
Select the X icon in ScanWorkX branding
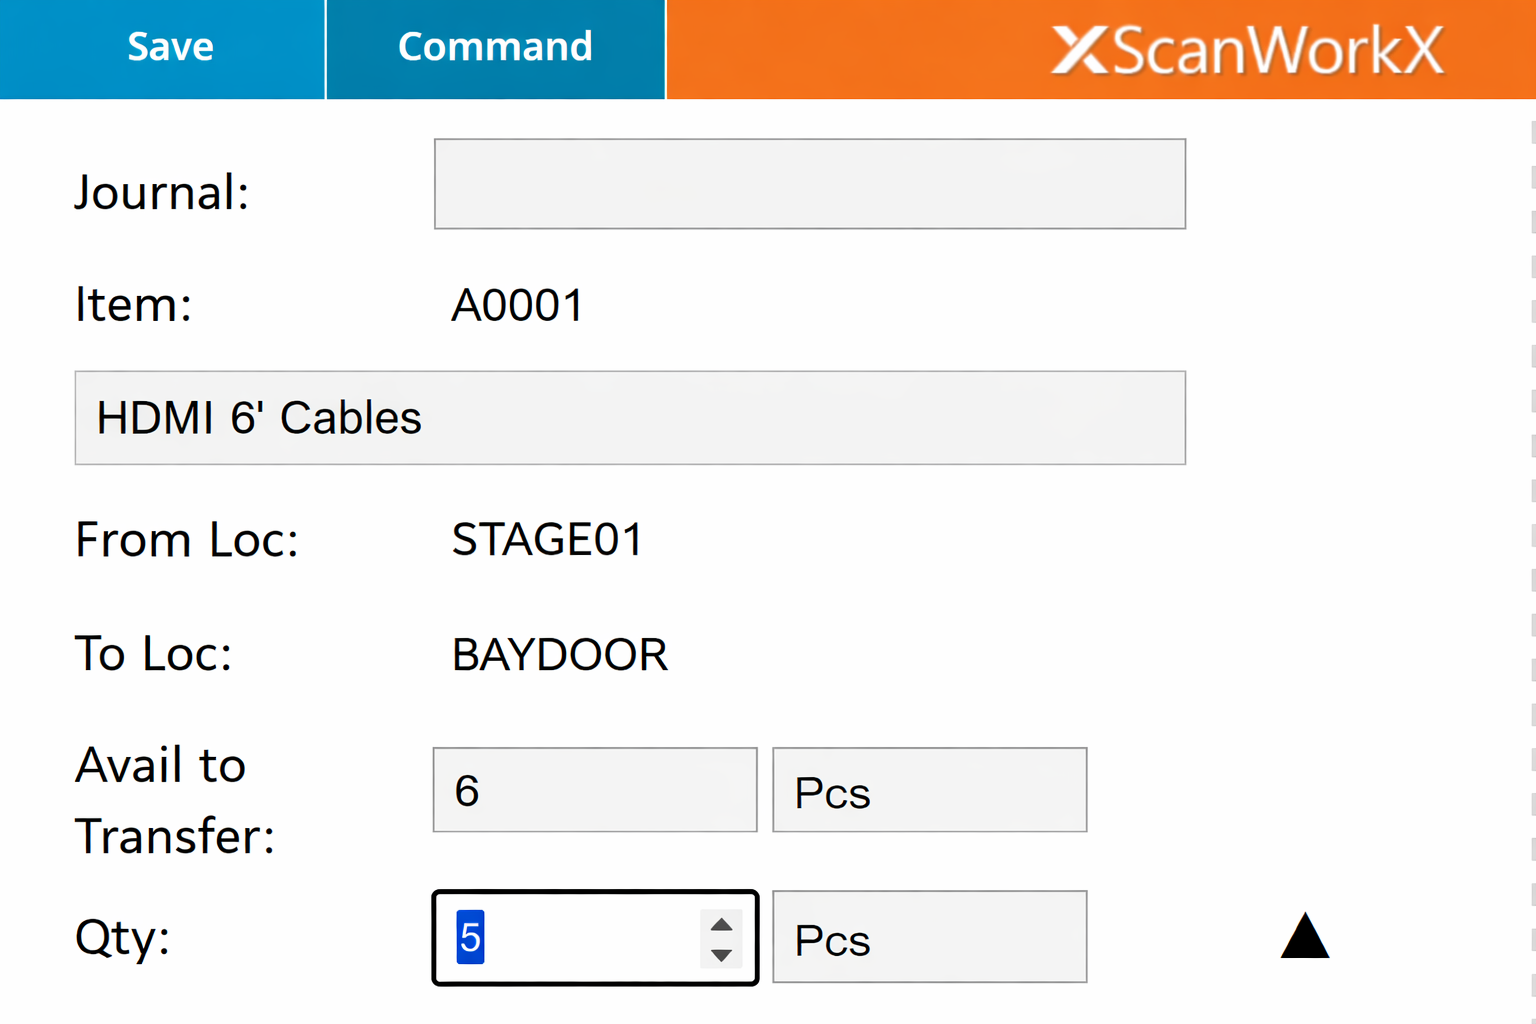(1082, 49)
